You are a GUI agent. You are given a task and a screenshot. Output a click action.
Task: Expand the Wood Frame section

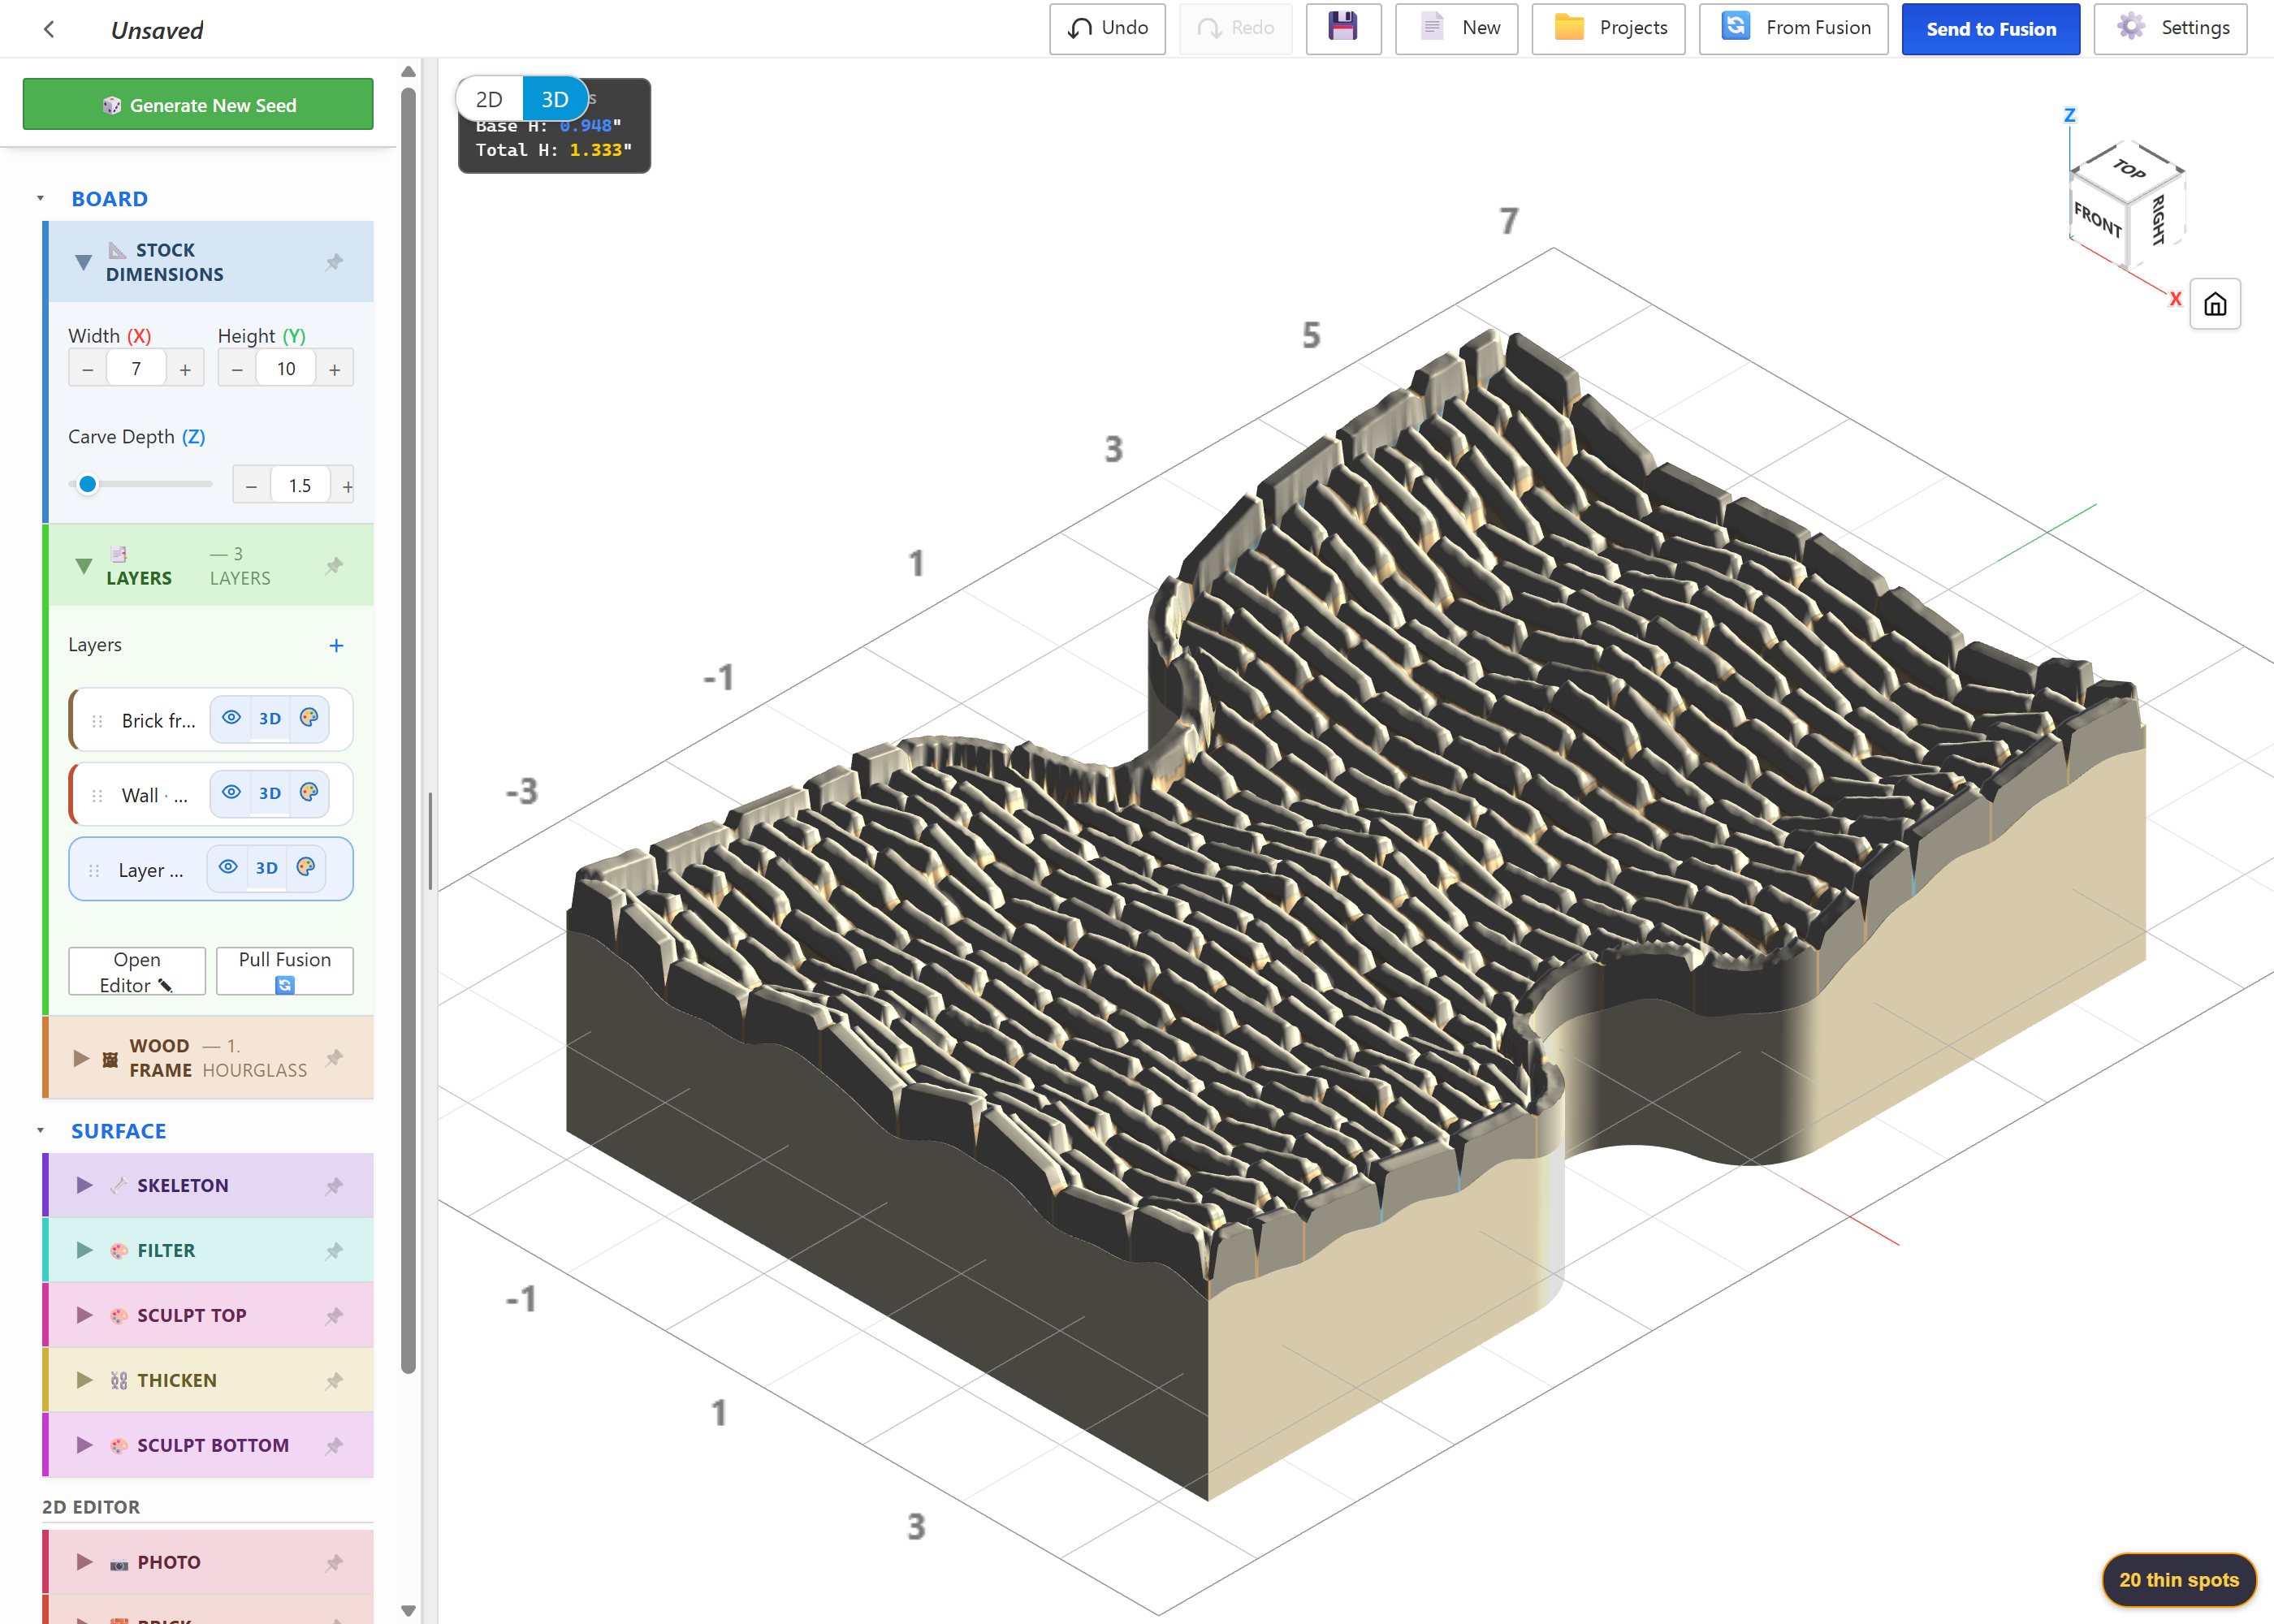81,1058
